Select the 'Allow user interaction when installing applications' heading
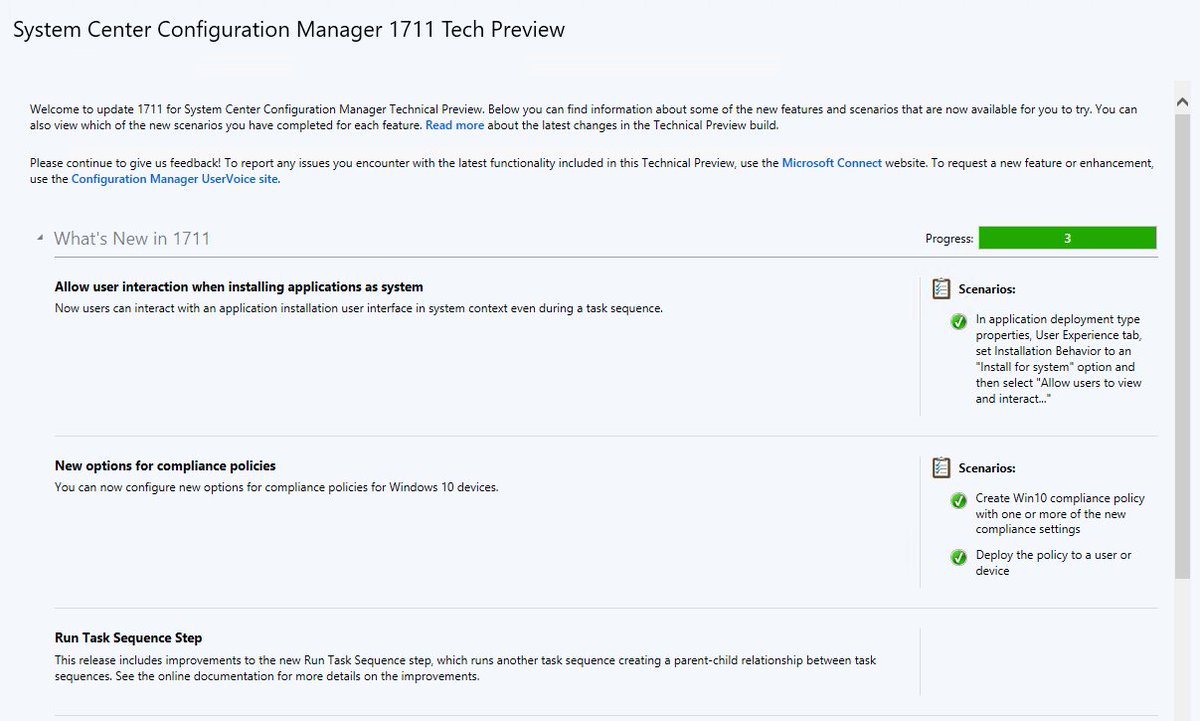This screenshot has height=721, width=1200. coord(239,287)
